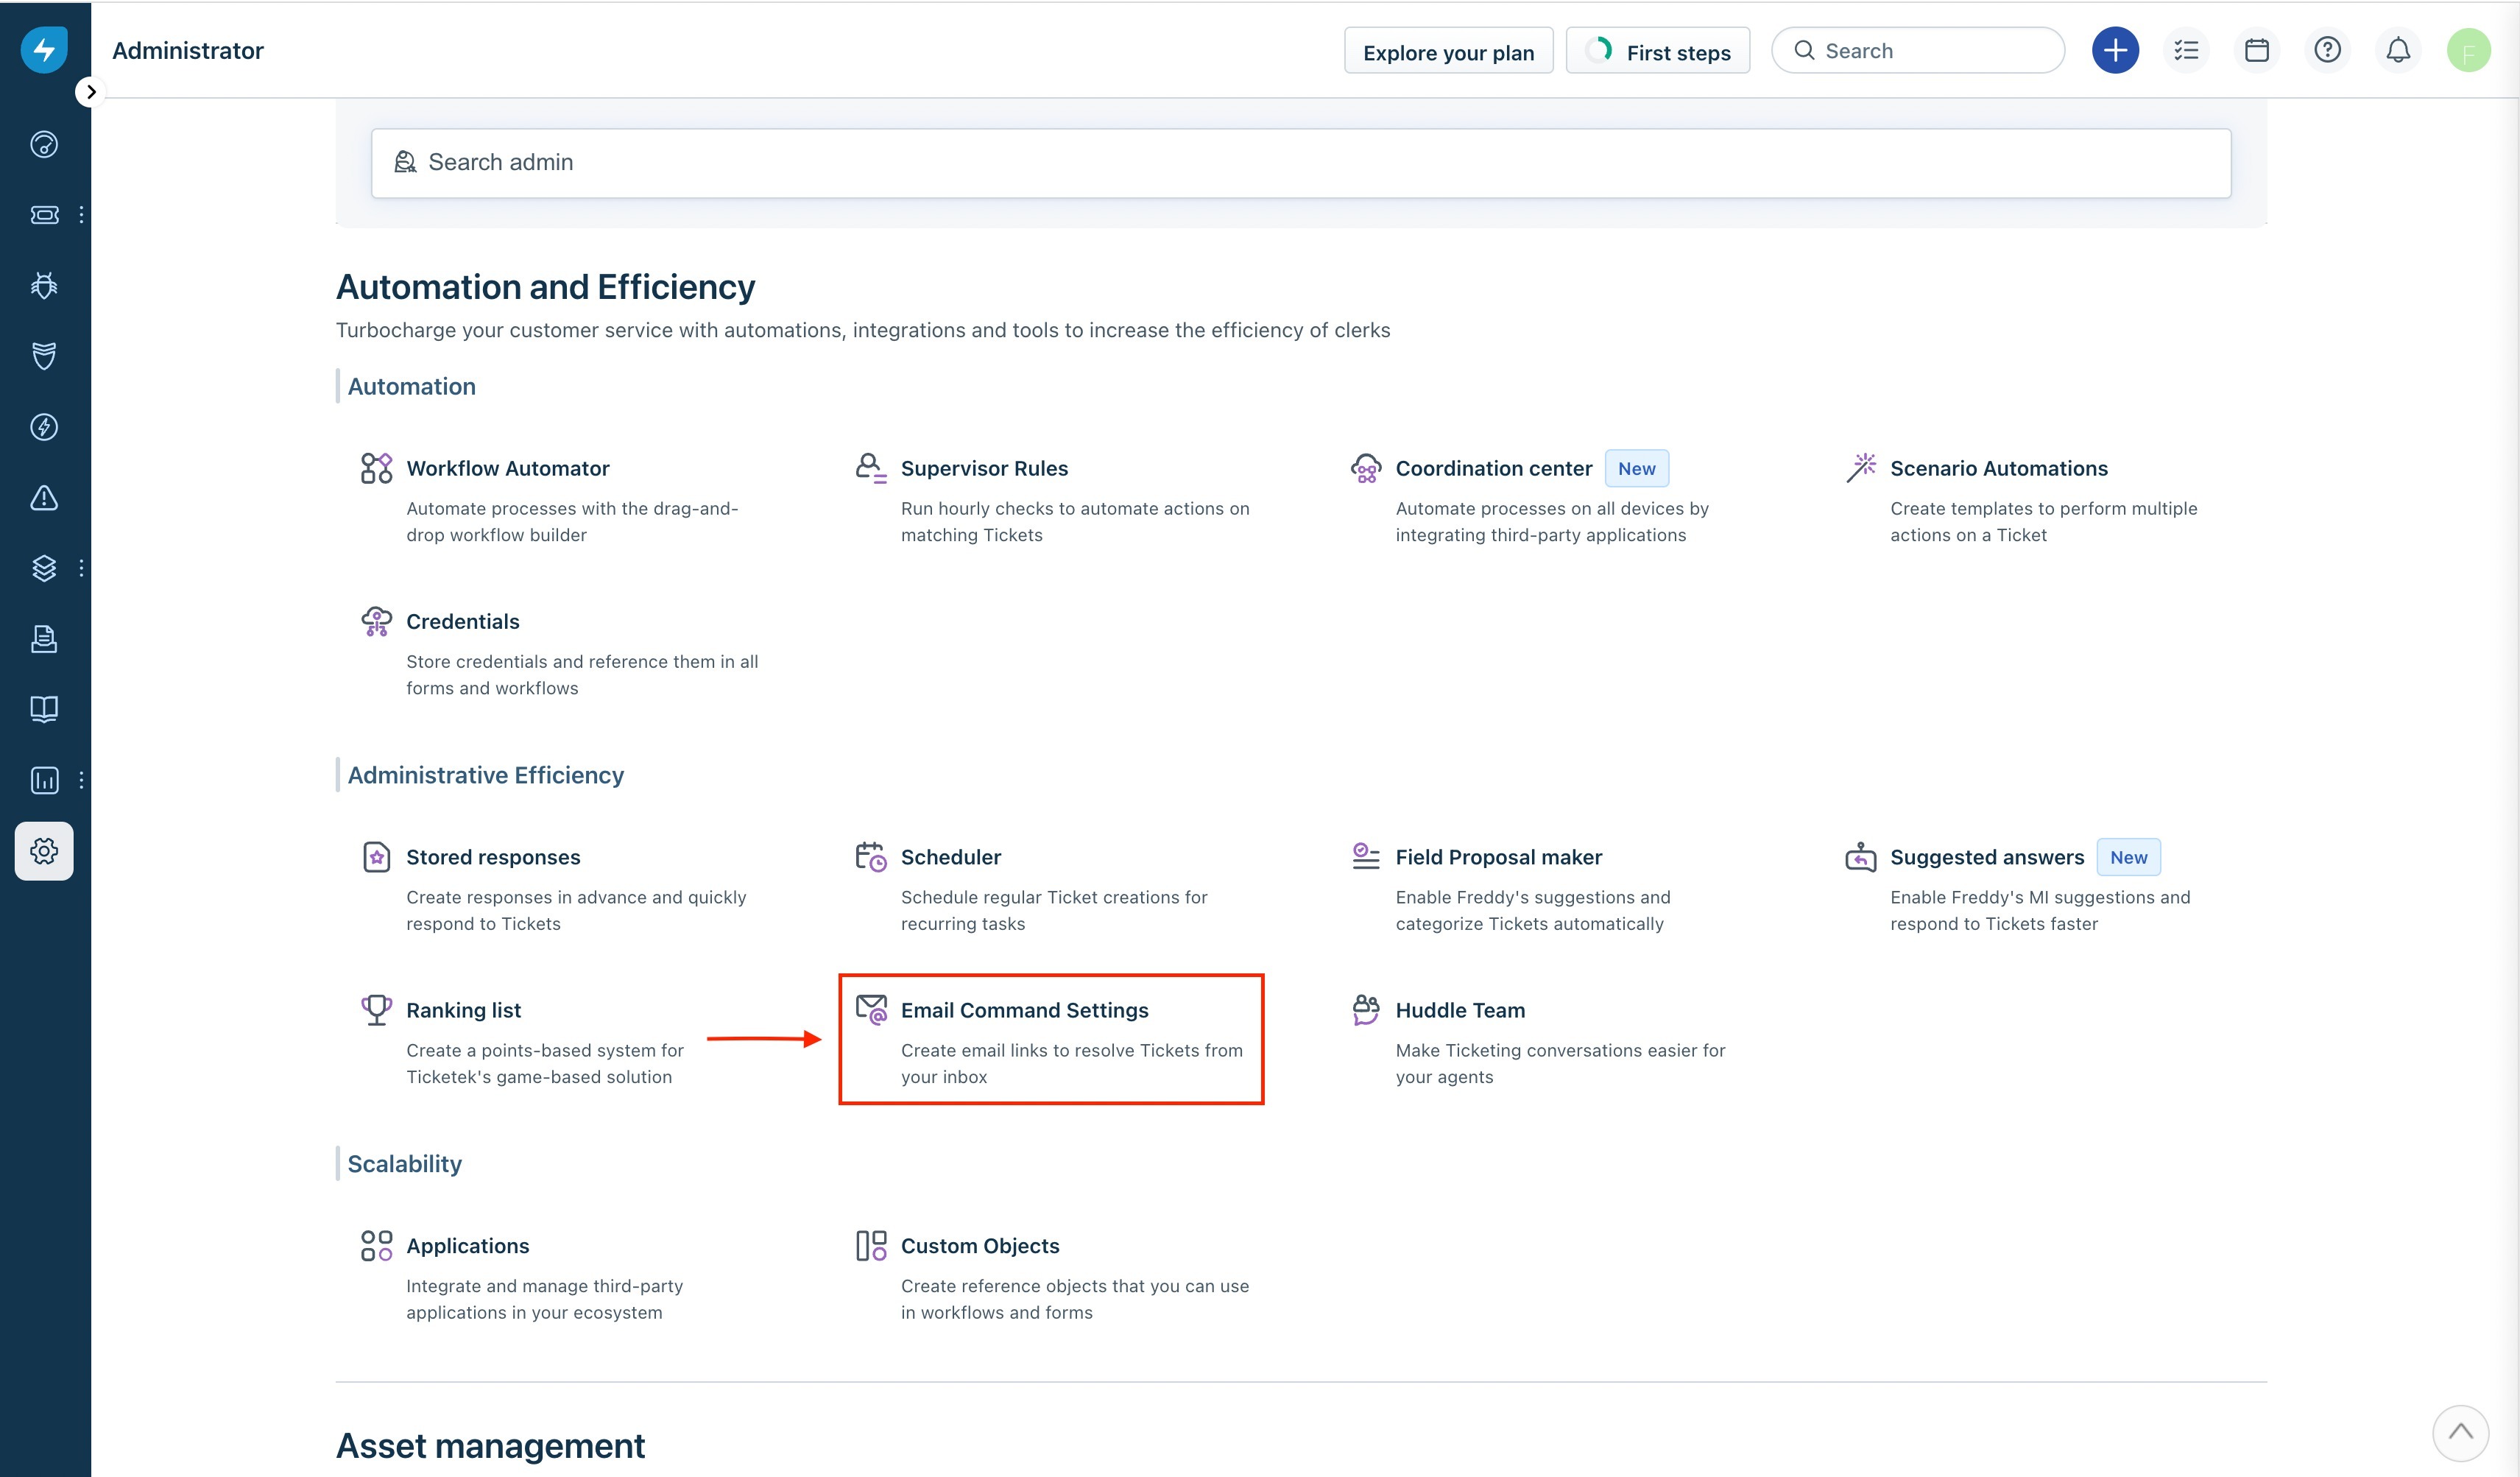Click the bug-shaped Problems sidebar icon

point(44,286)
